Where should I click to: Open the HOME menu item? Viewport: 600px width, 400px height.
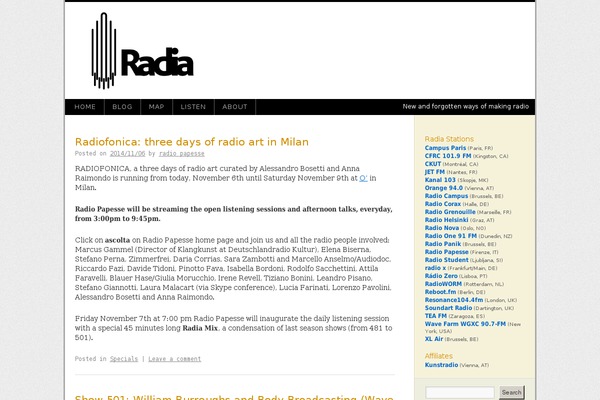click(85, 107)
